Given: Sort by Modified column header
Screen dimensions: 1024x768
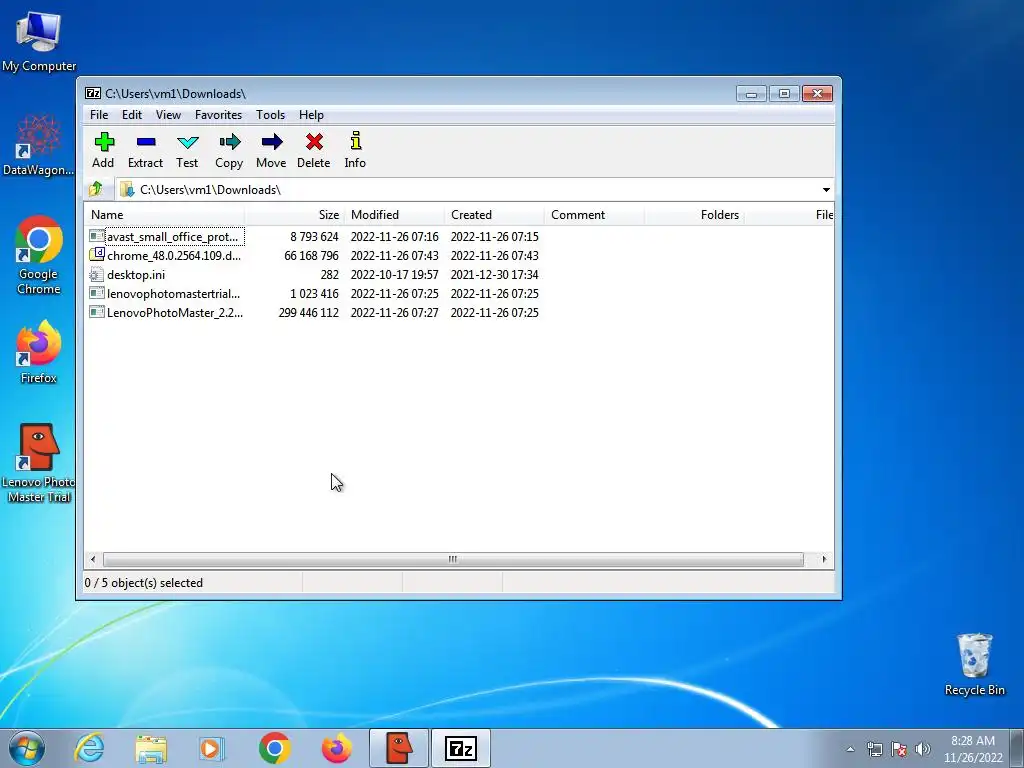Looking at the screenshot, I should (394, 215).
